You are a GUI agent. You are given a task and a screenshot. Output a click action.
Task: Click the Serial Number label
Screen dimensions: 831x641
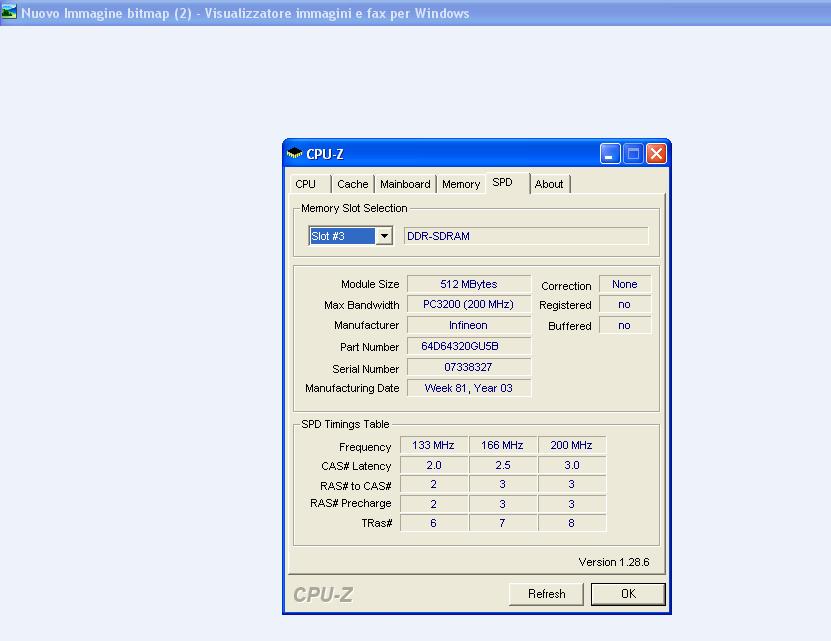click(366, 368)
